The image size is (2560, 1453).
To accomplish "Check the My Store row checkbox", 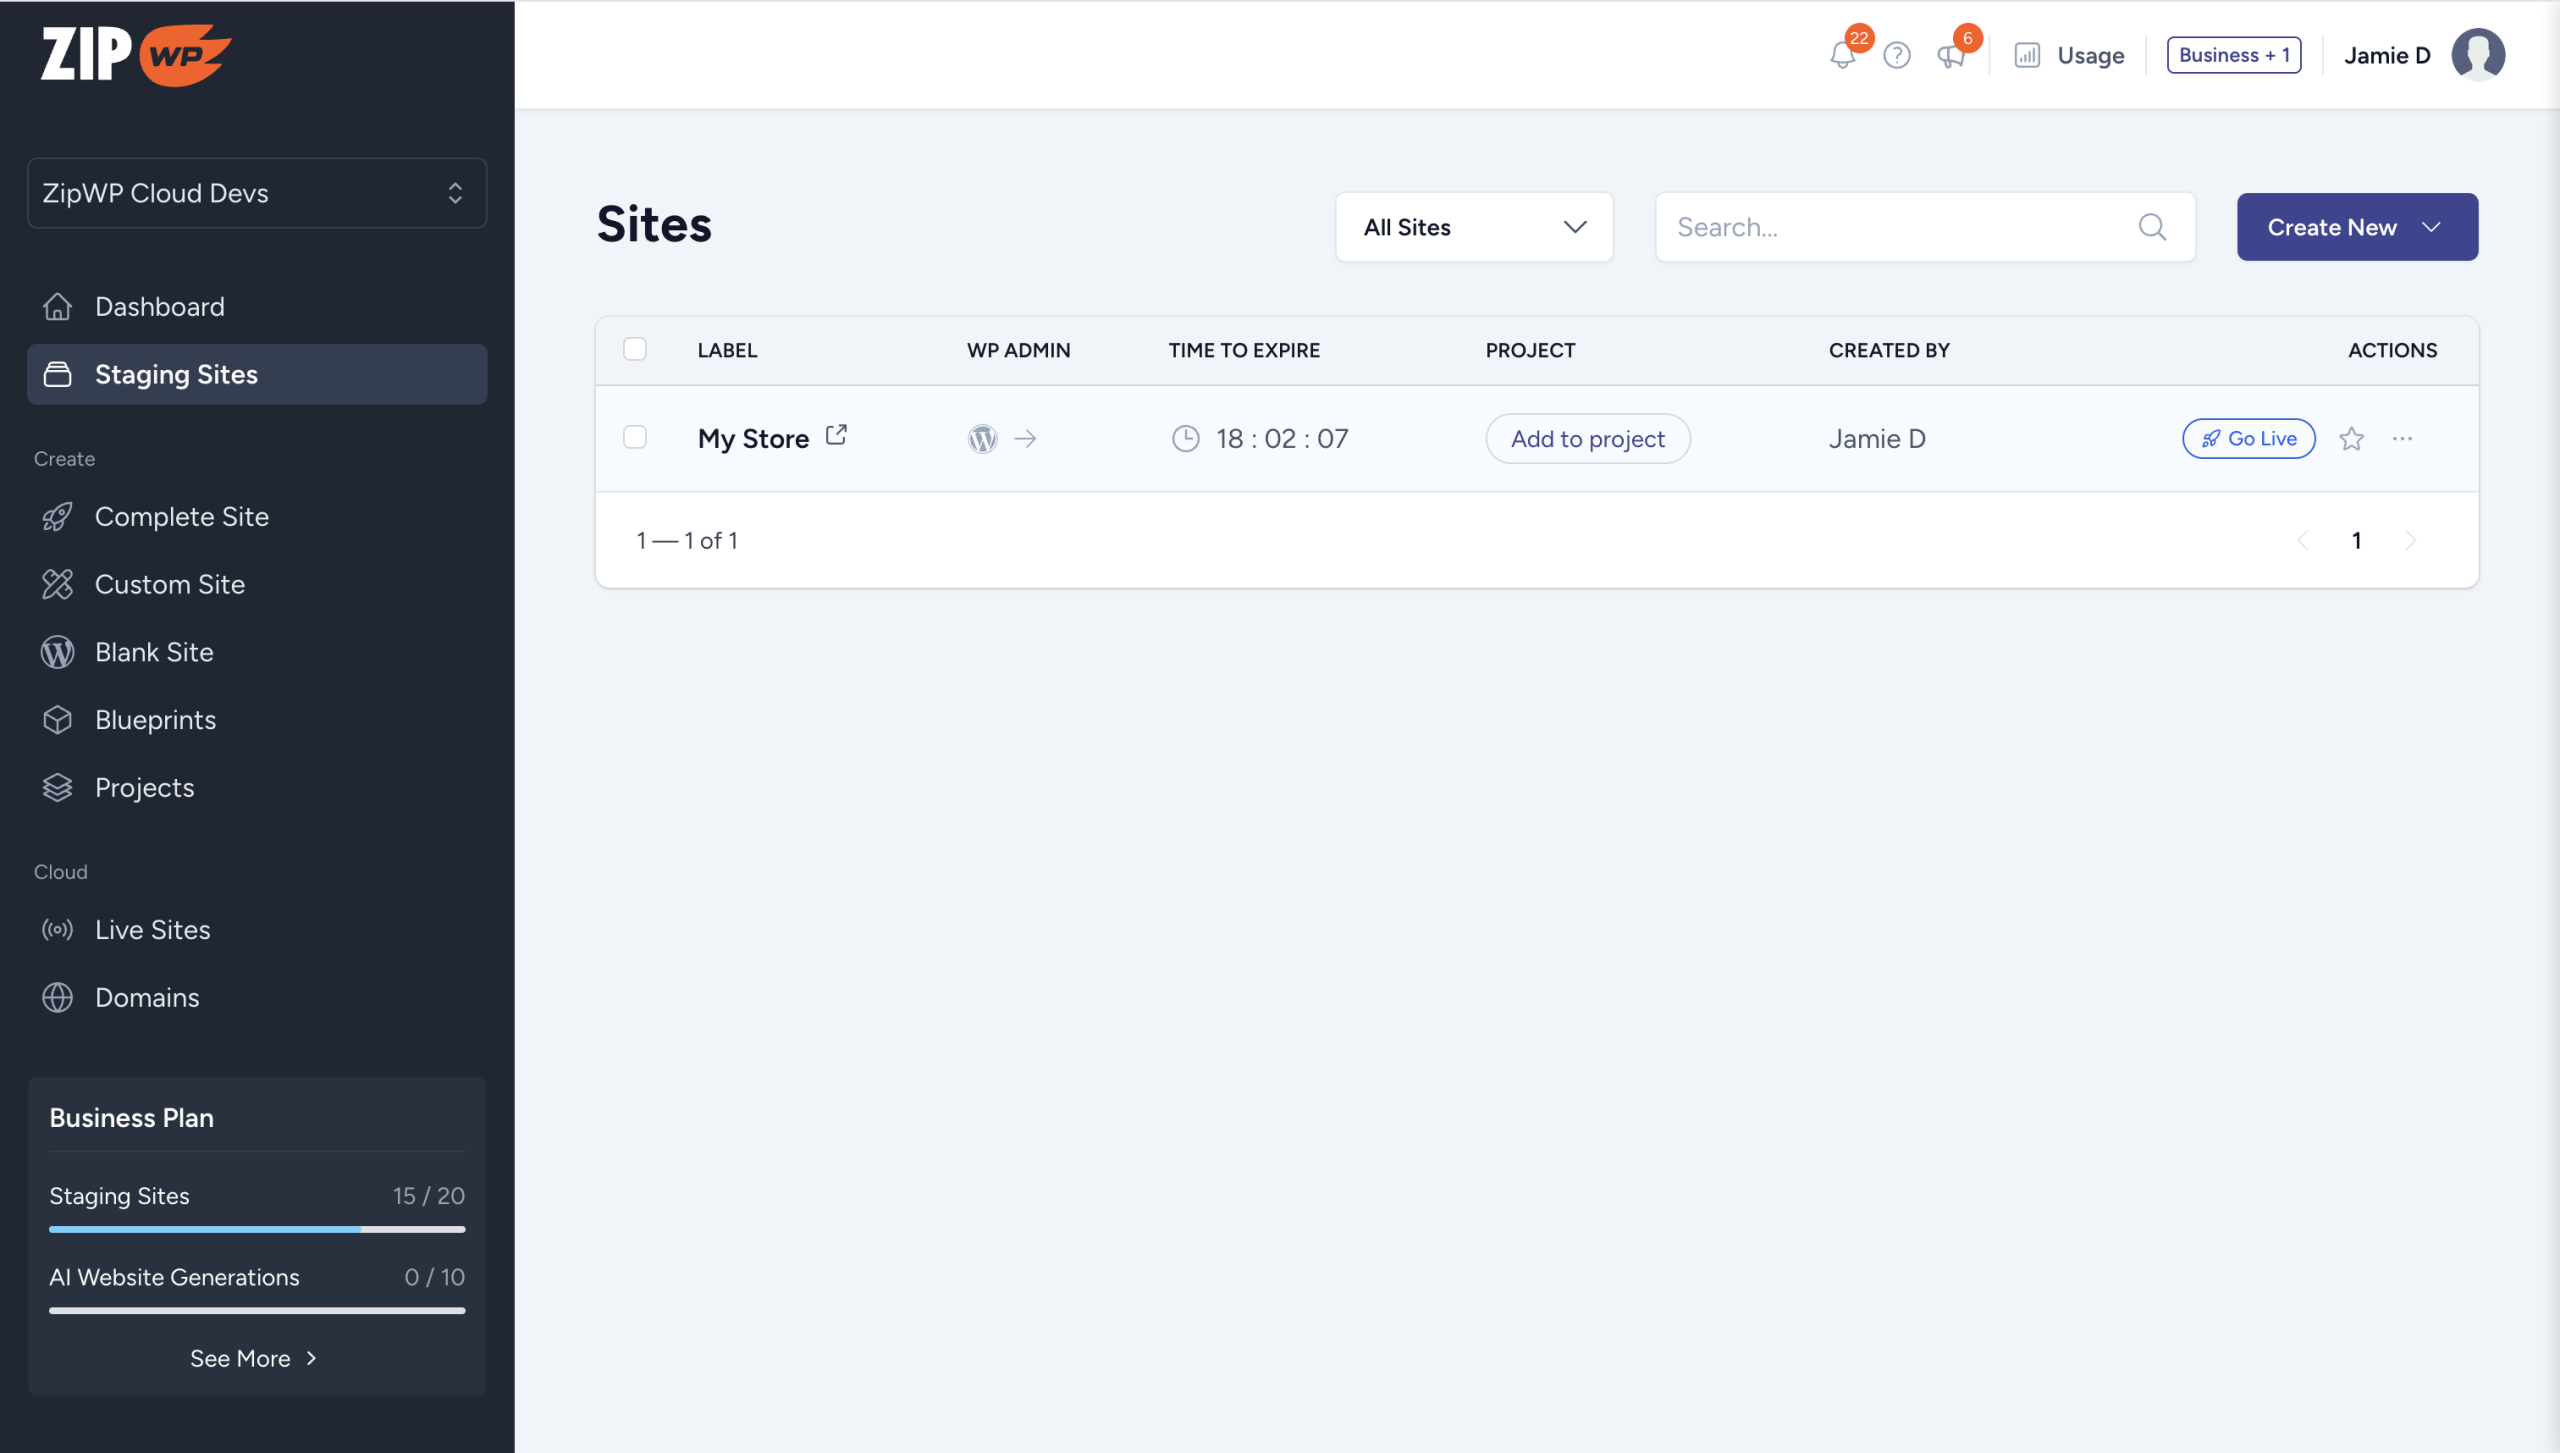I will (x=635, y=438).
